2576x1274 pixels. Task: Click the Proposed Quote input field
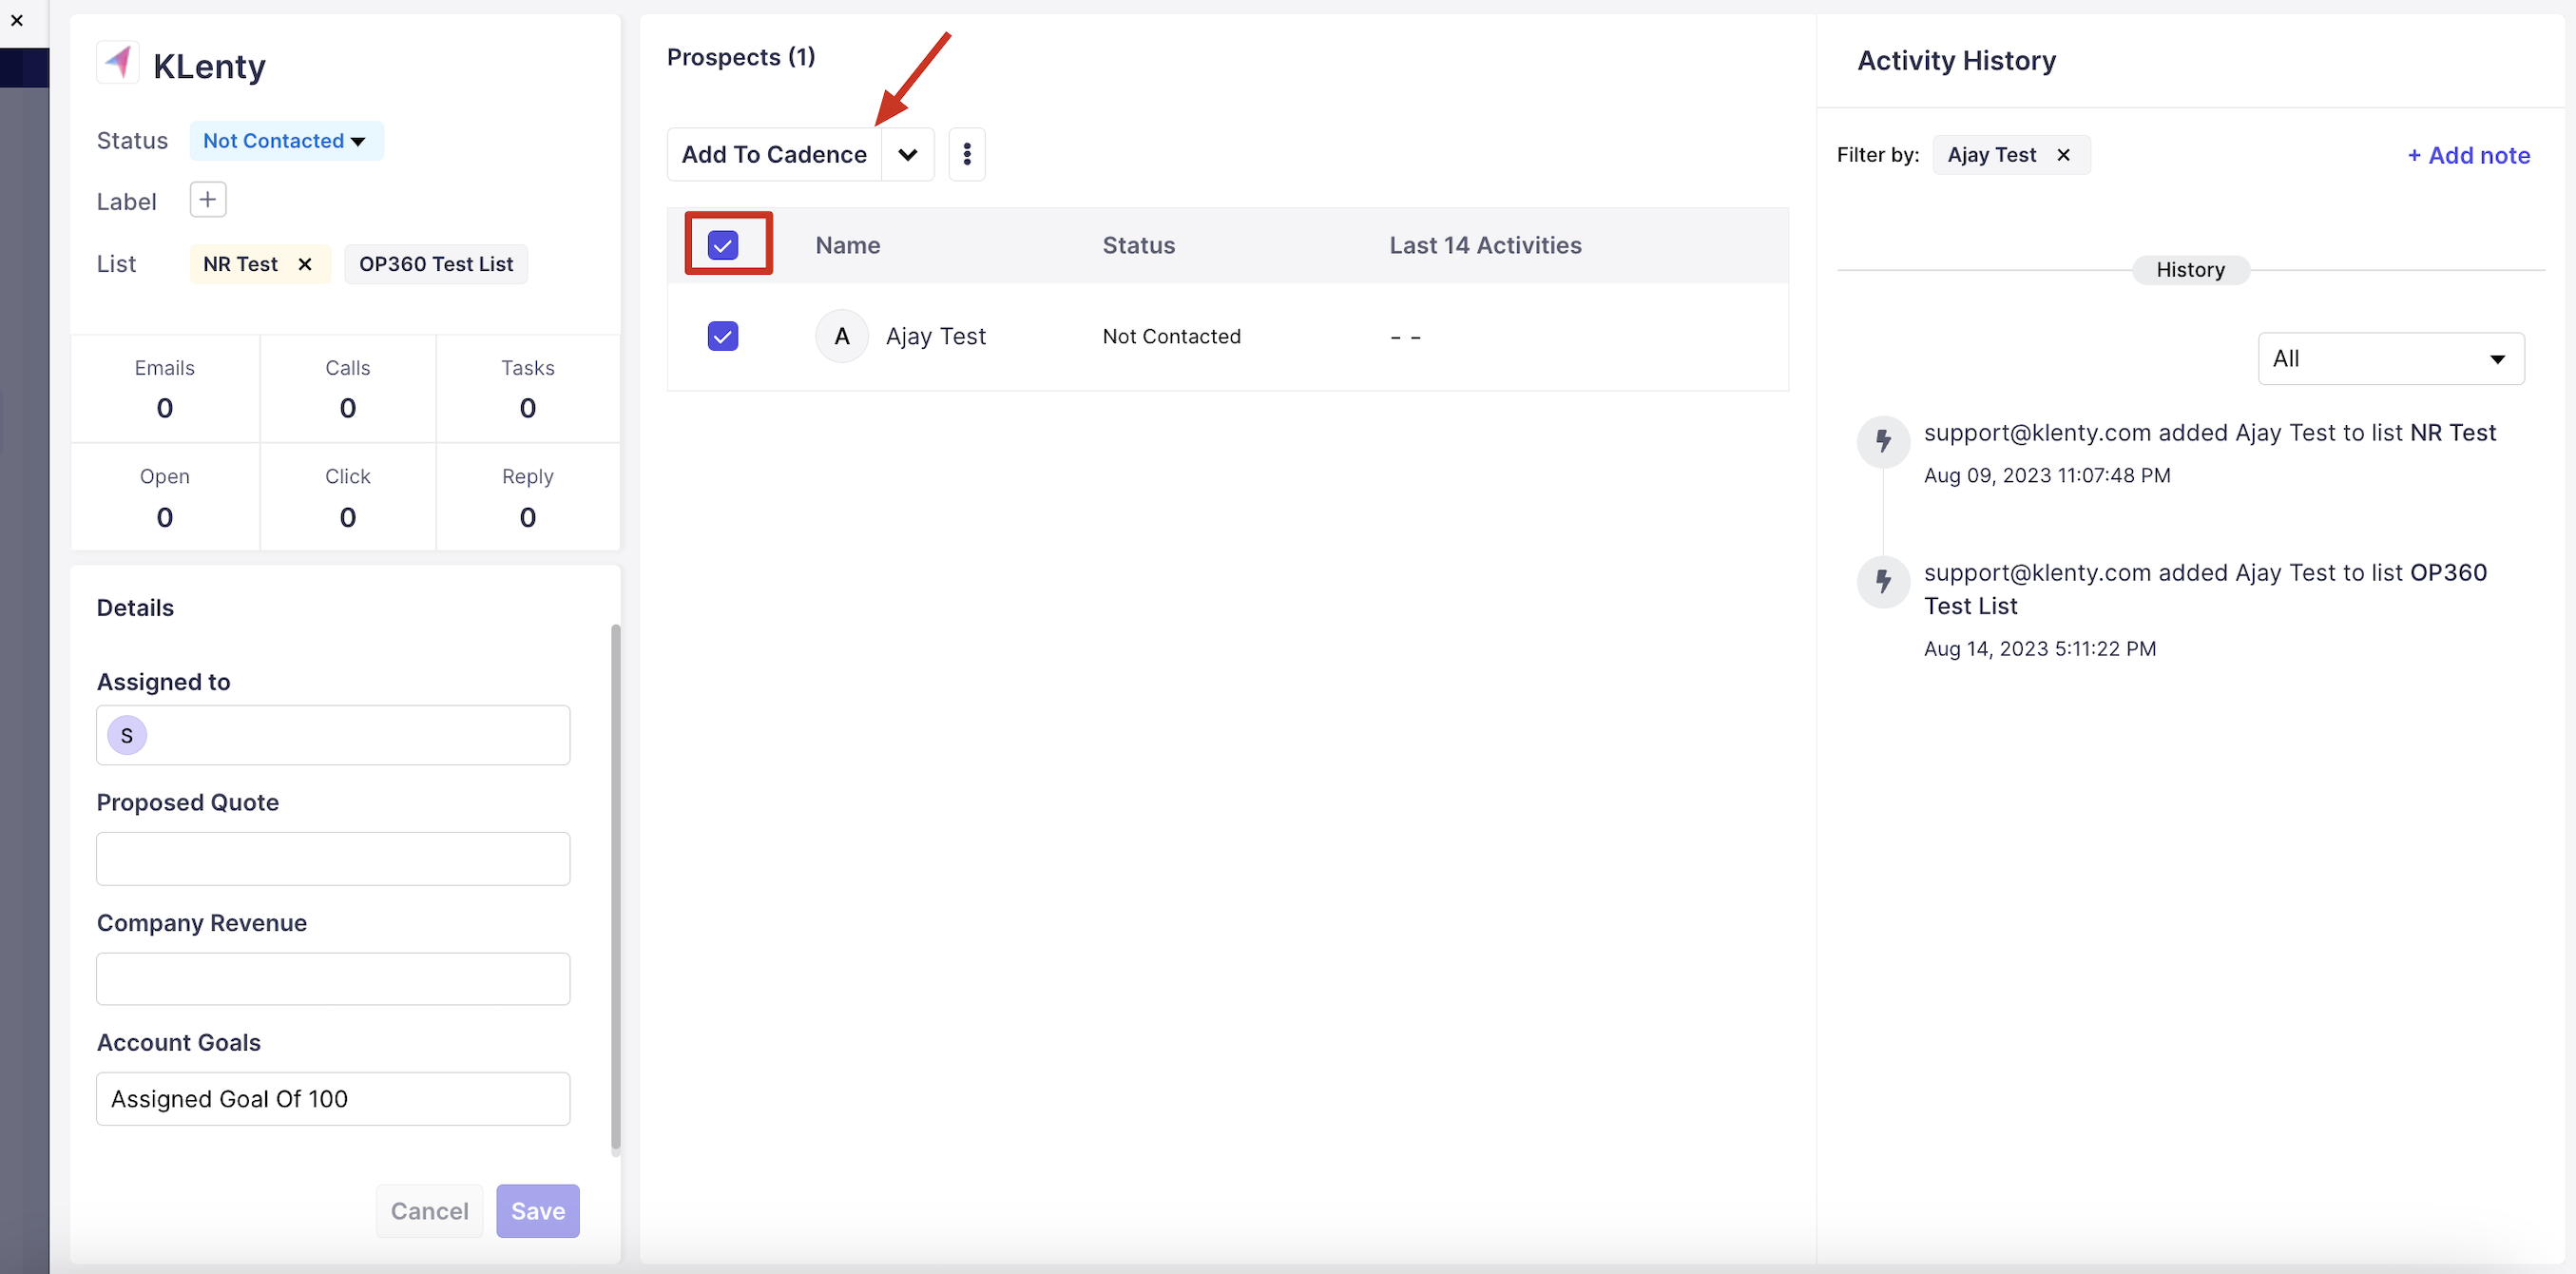click(333, 859)
